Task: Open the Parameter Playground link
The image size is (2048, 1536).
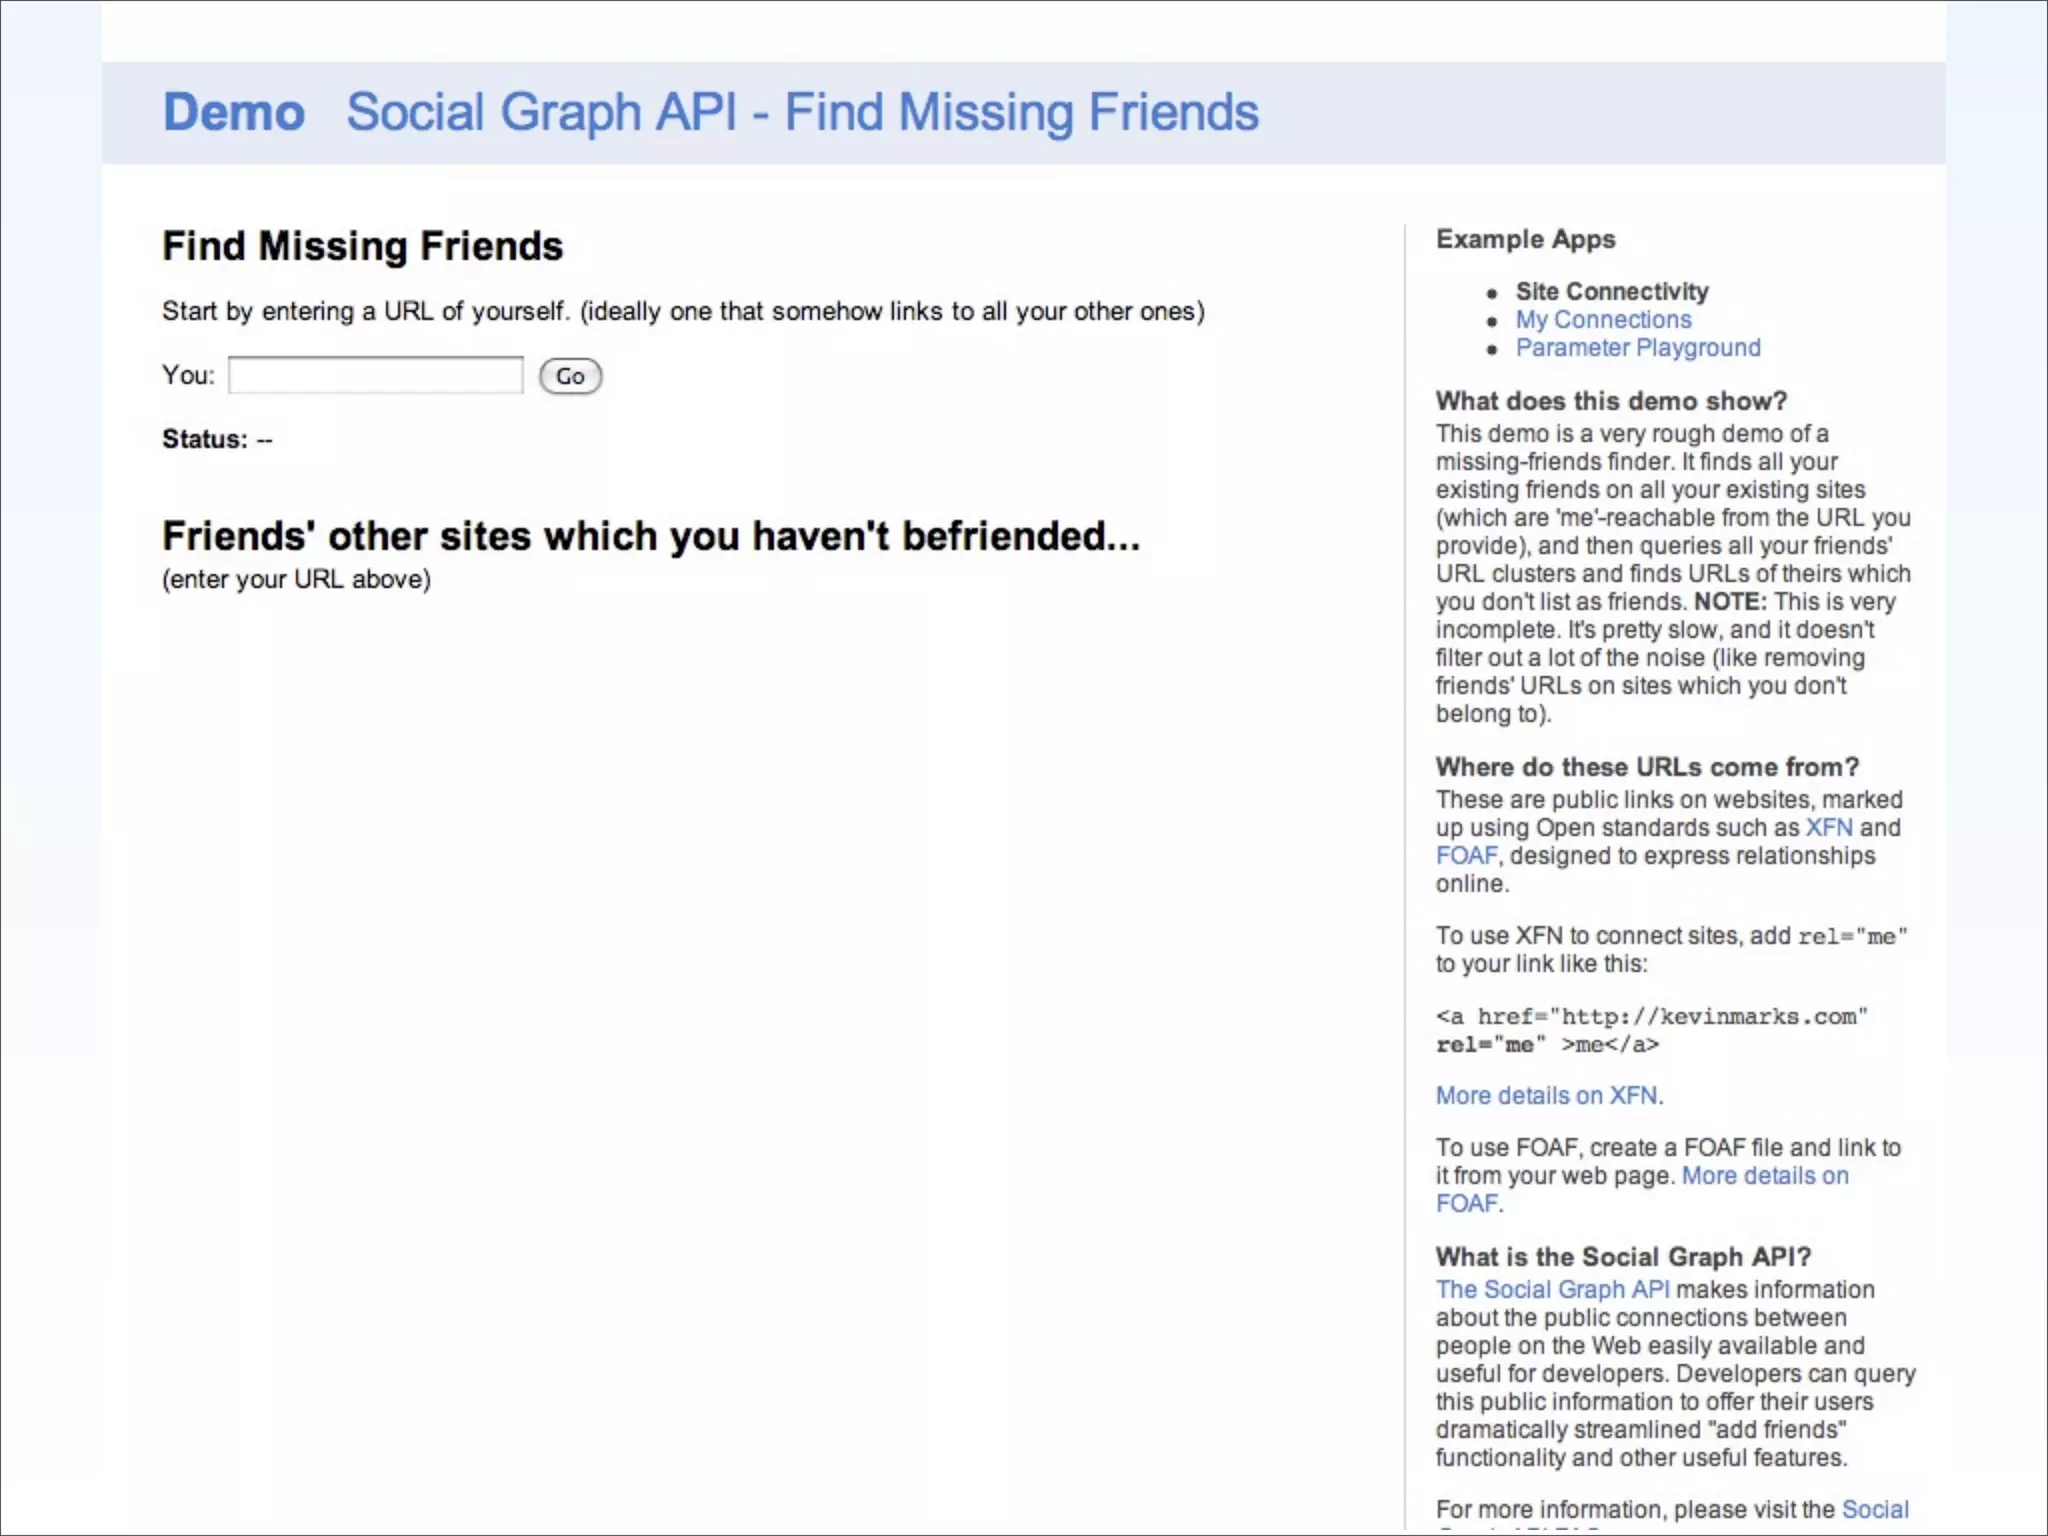Action: click(1637, 347)
